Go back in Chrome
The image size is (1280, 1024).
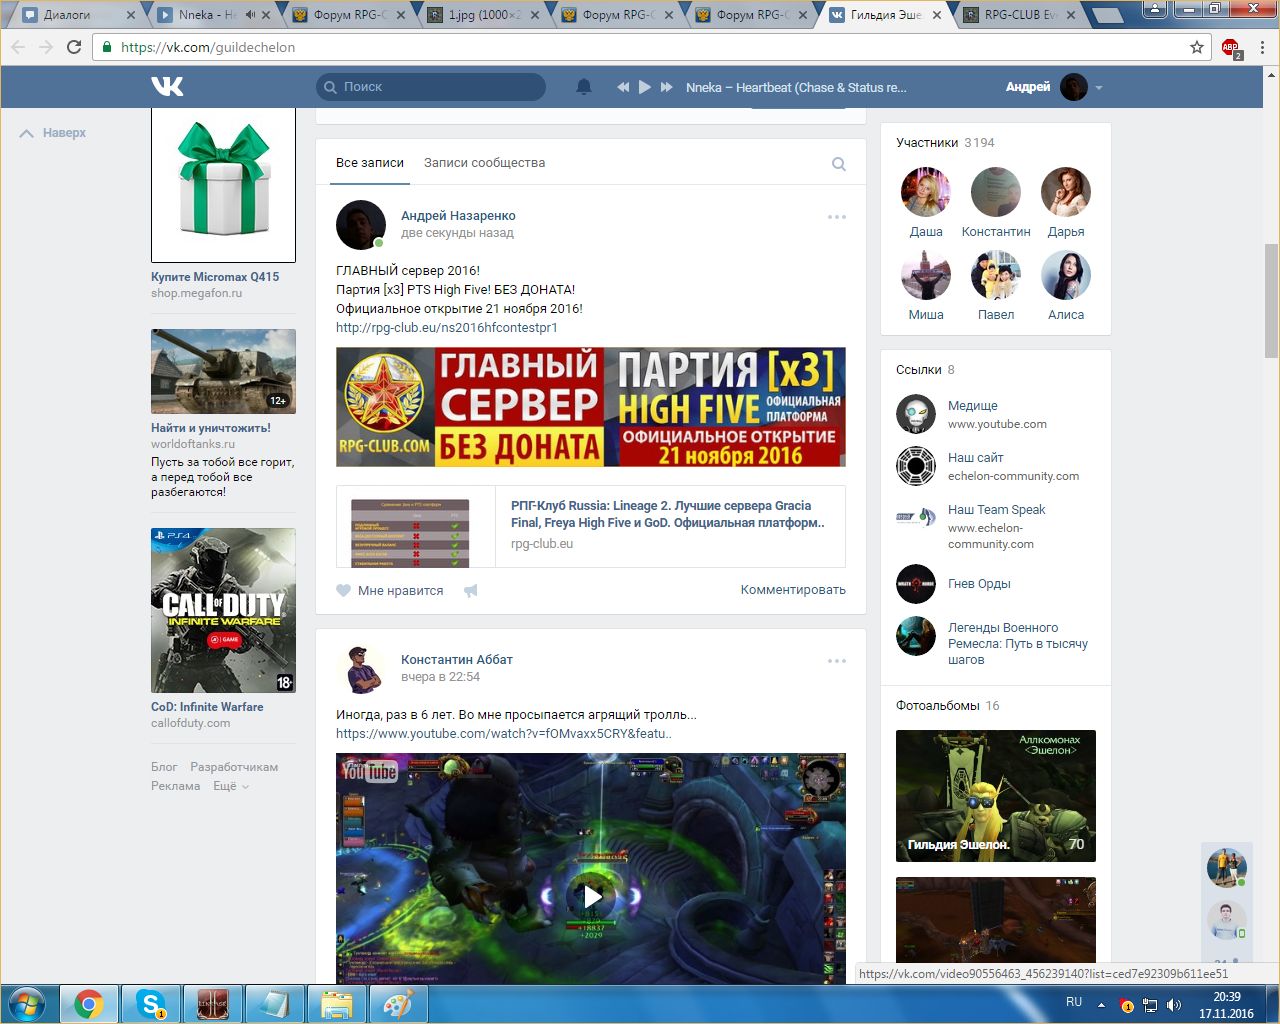(18, 47)
